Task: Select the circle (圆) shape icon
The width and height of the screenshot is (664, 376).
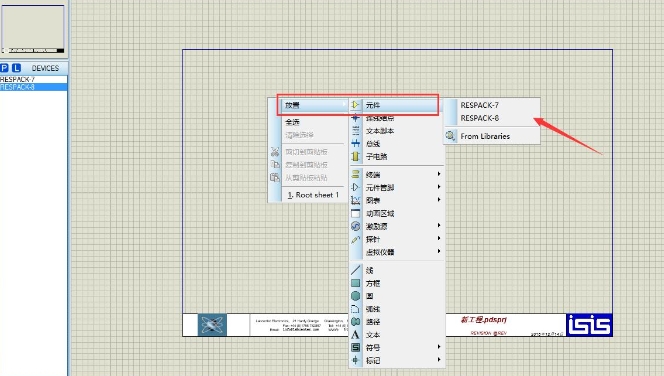Action: (x=355, y=296)
